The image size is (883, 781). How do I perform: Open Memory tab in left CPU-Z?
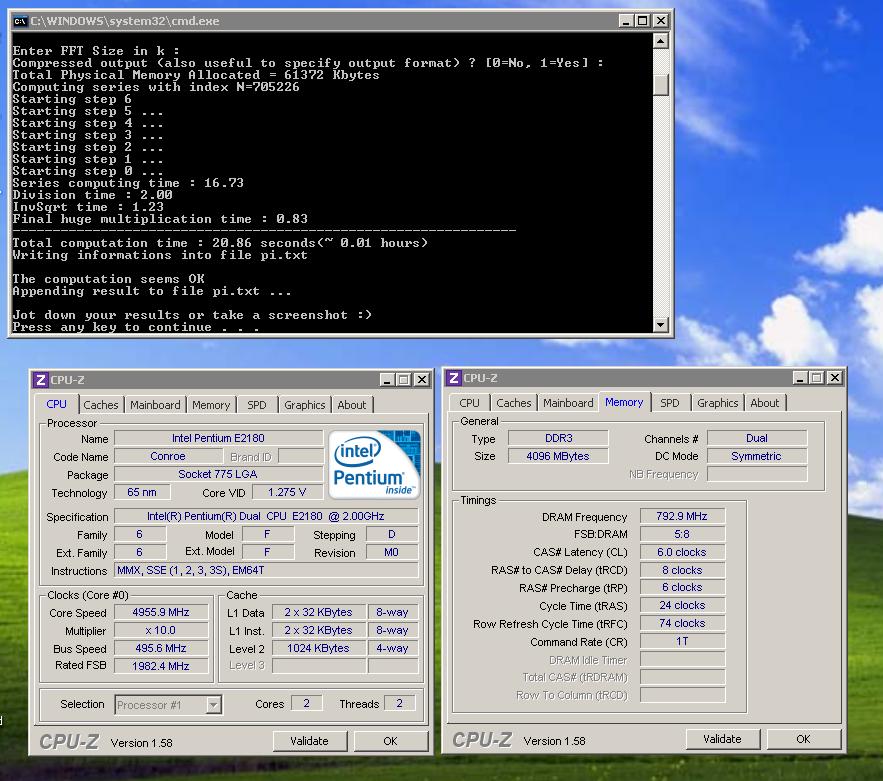point(211,405)
